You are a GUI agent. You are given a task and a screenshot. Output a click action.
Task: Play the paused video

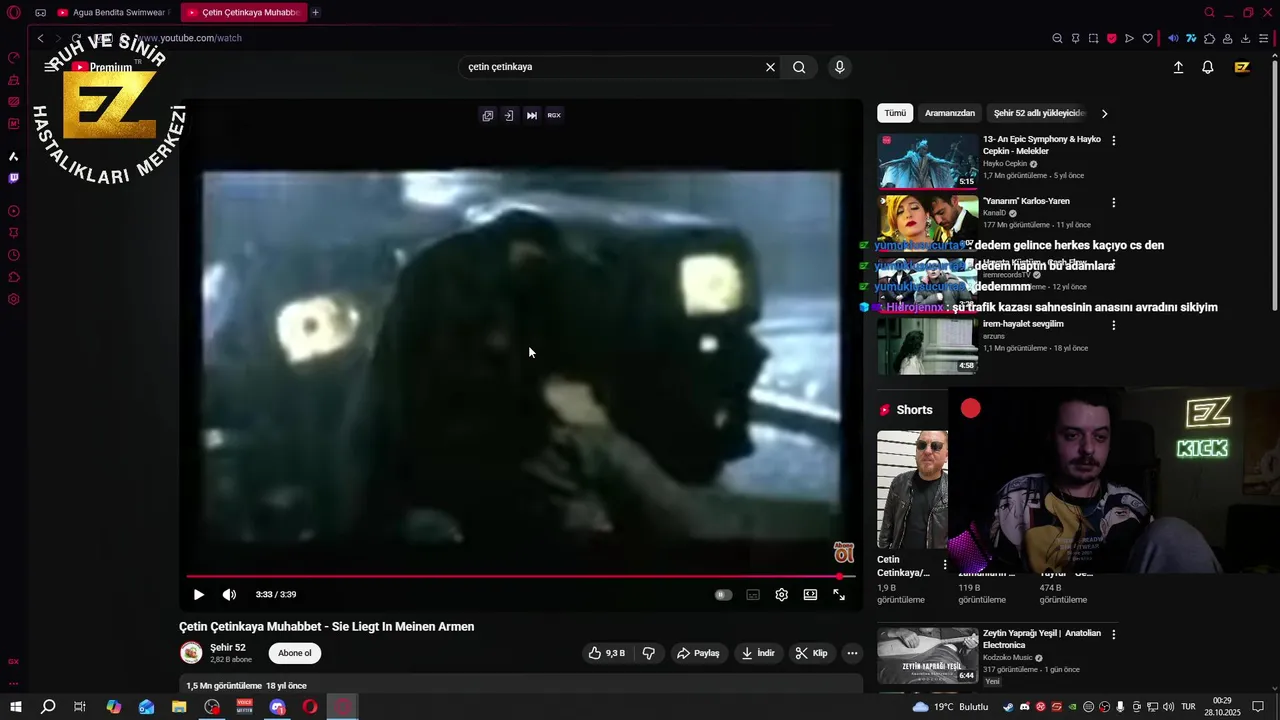(198, 594)
